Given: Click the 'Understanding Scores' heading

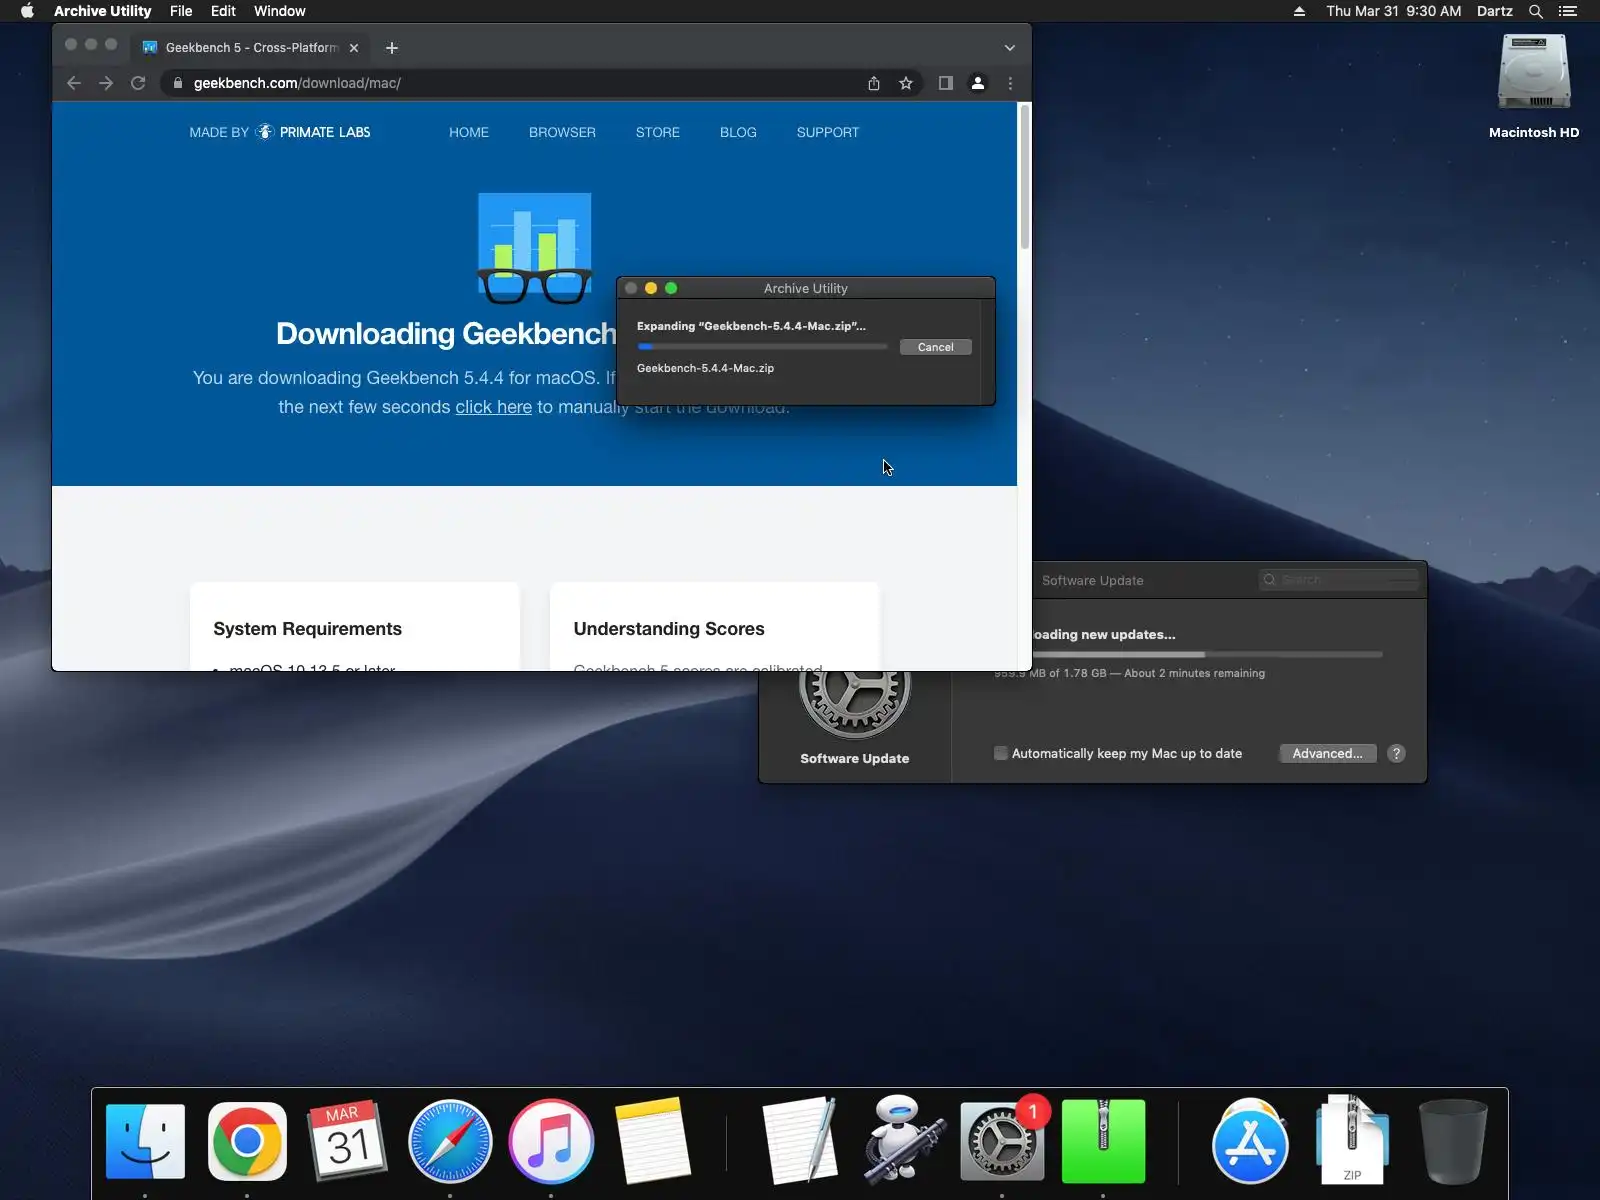Looking at the screenshot, I should coord(669,629).
